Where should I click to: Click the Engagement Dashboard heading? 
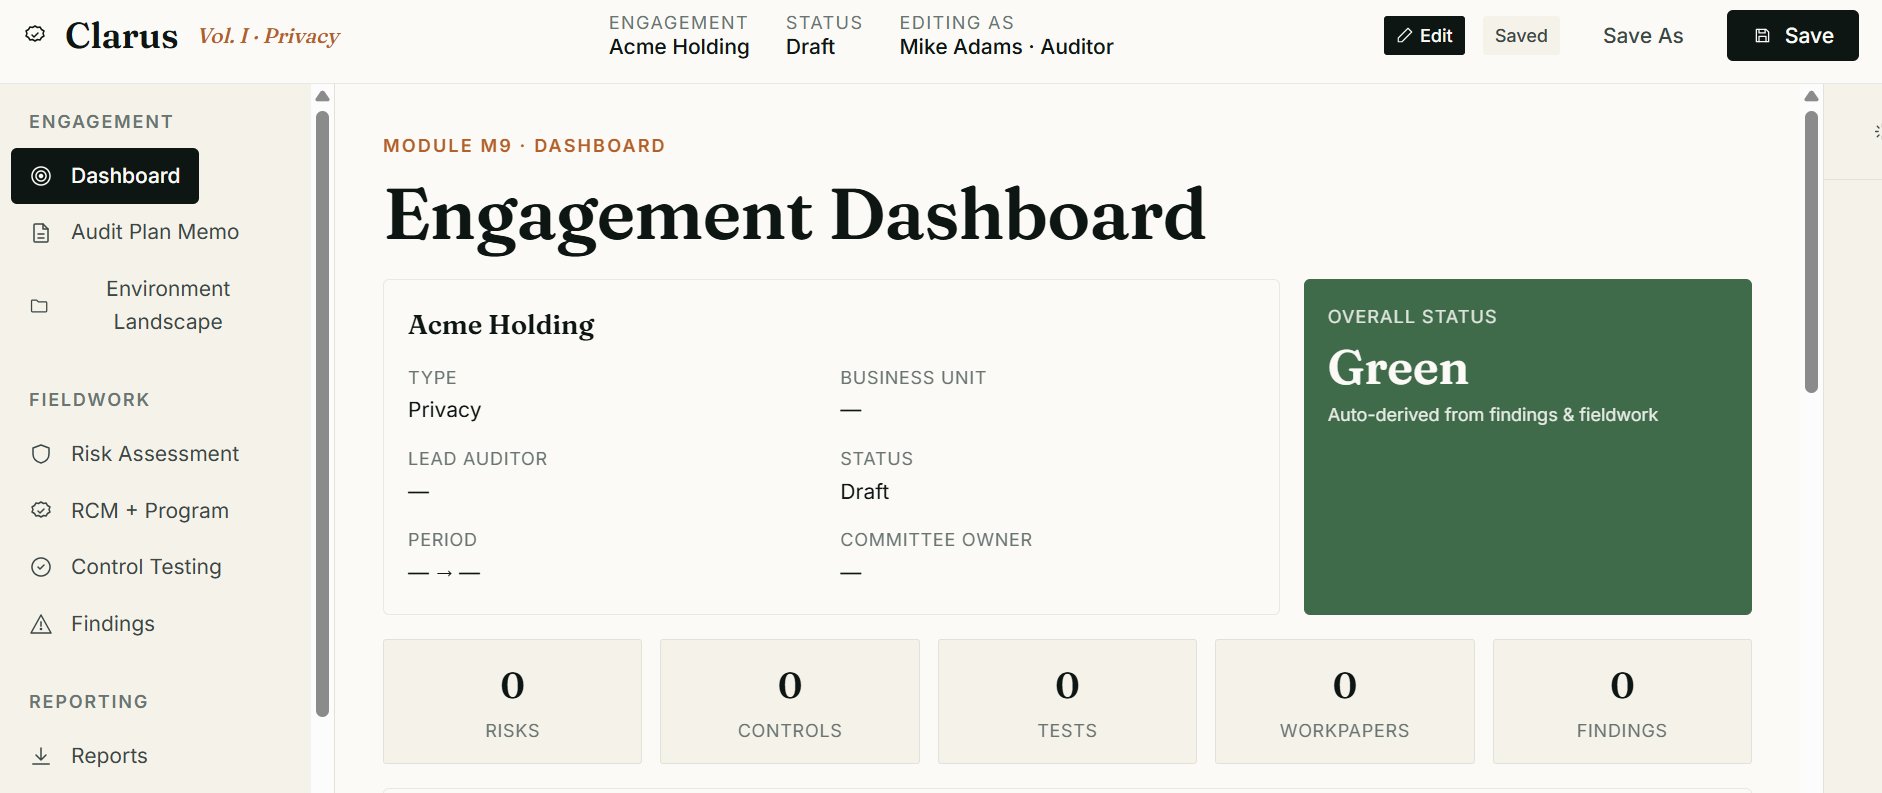pyautogui.click(x=795, y=215)
